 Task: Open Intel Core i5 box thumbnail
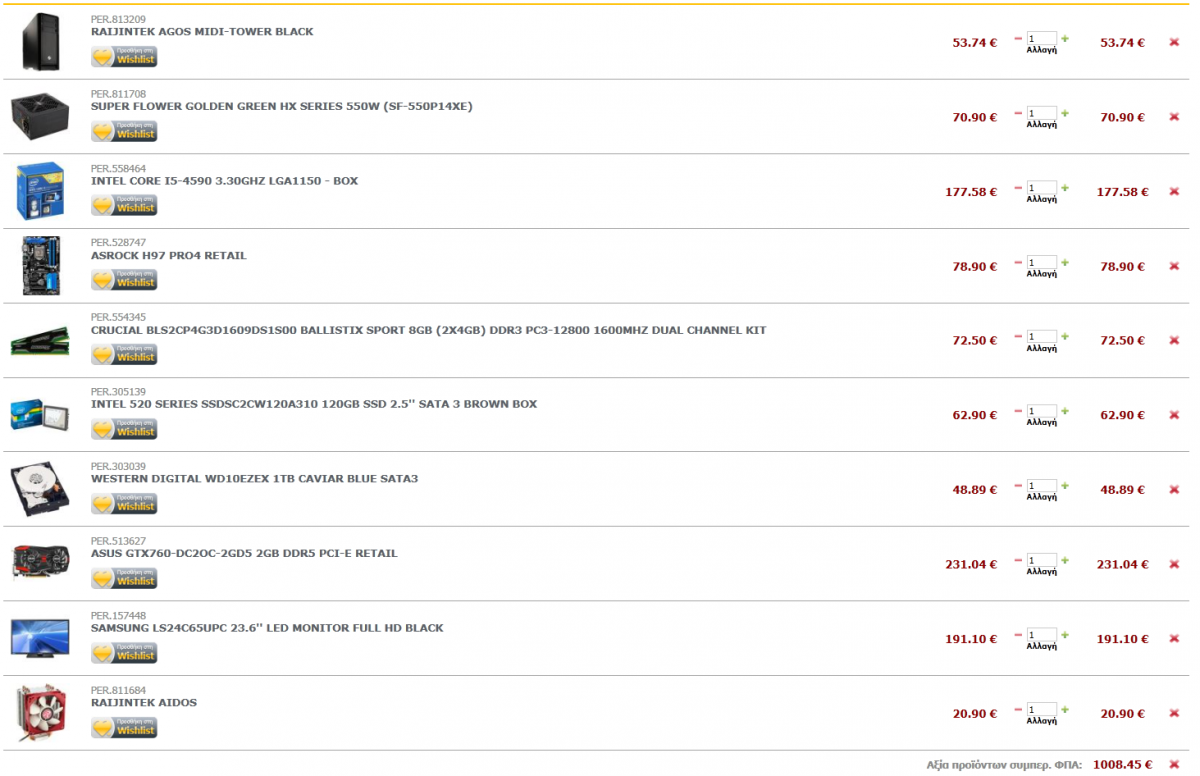tap(40, 191)
